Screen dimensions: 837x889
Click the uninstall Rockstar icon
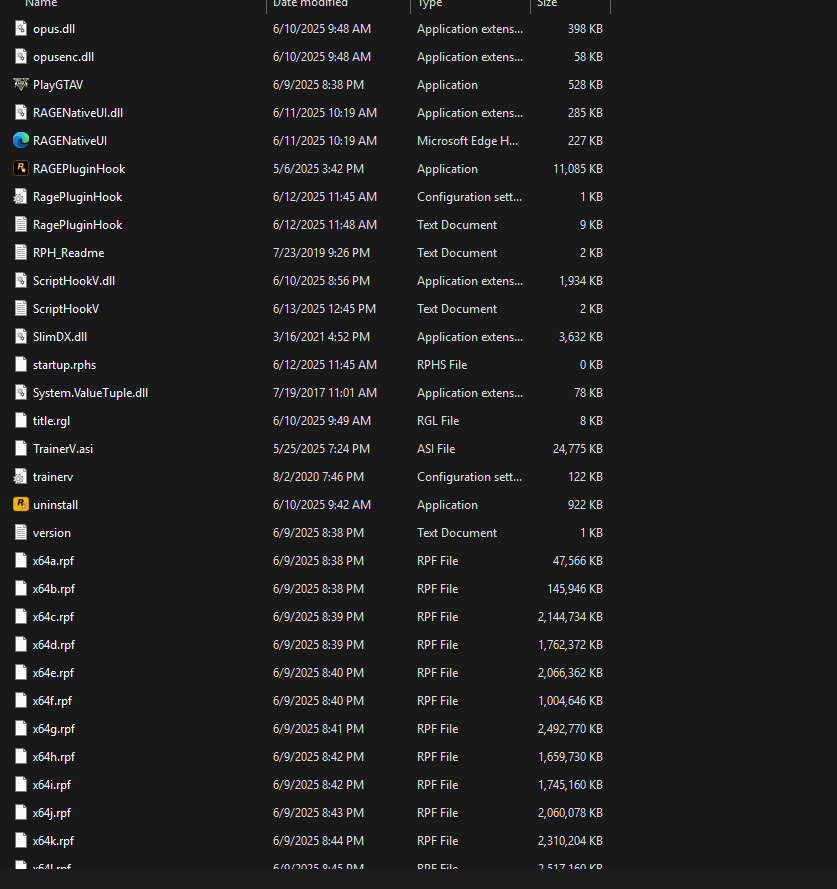[21, 505]
